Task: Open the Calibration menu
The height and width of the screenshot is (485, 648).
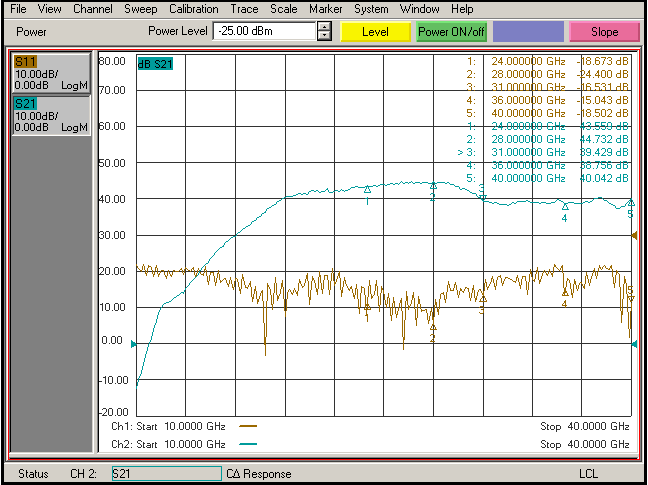Action: 193,9
